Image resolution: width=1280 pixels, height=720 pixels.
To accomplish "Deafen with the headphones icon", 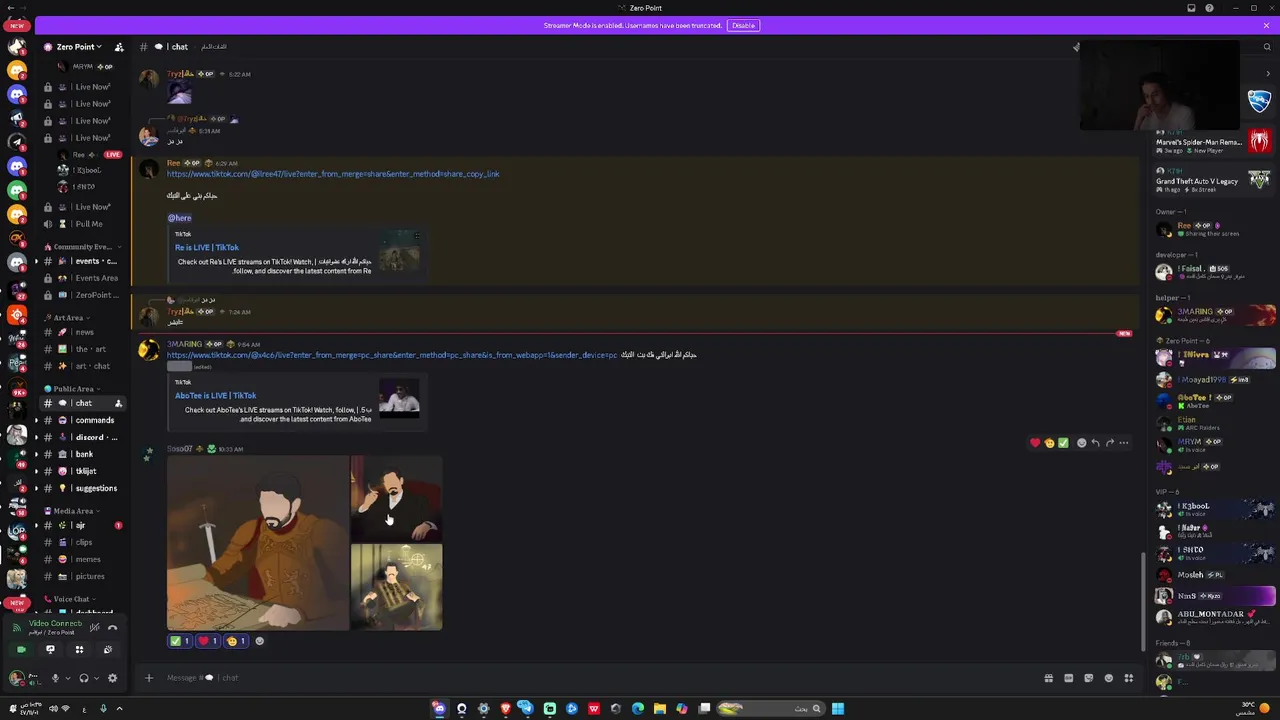I will coord(84,678).
